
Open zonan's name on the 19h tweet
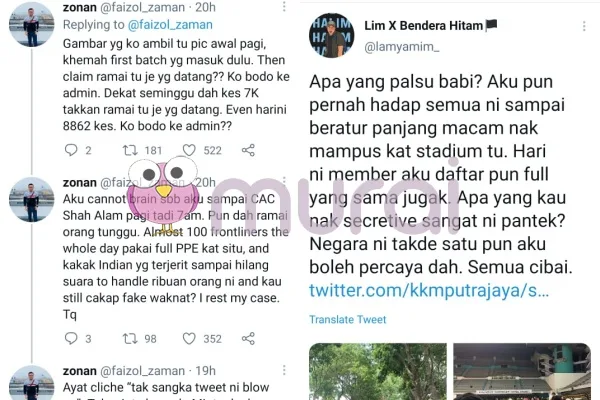(80, 371)
